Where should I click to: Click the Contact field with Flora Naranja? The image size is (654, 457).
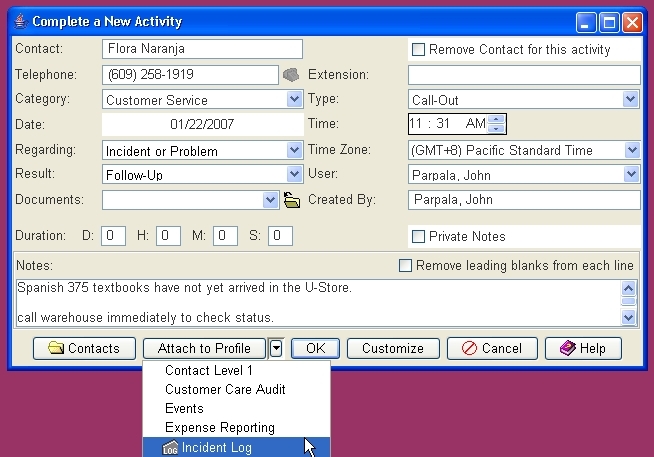click(202, 49)
